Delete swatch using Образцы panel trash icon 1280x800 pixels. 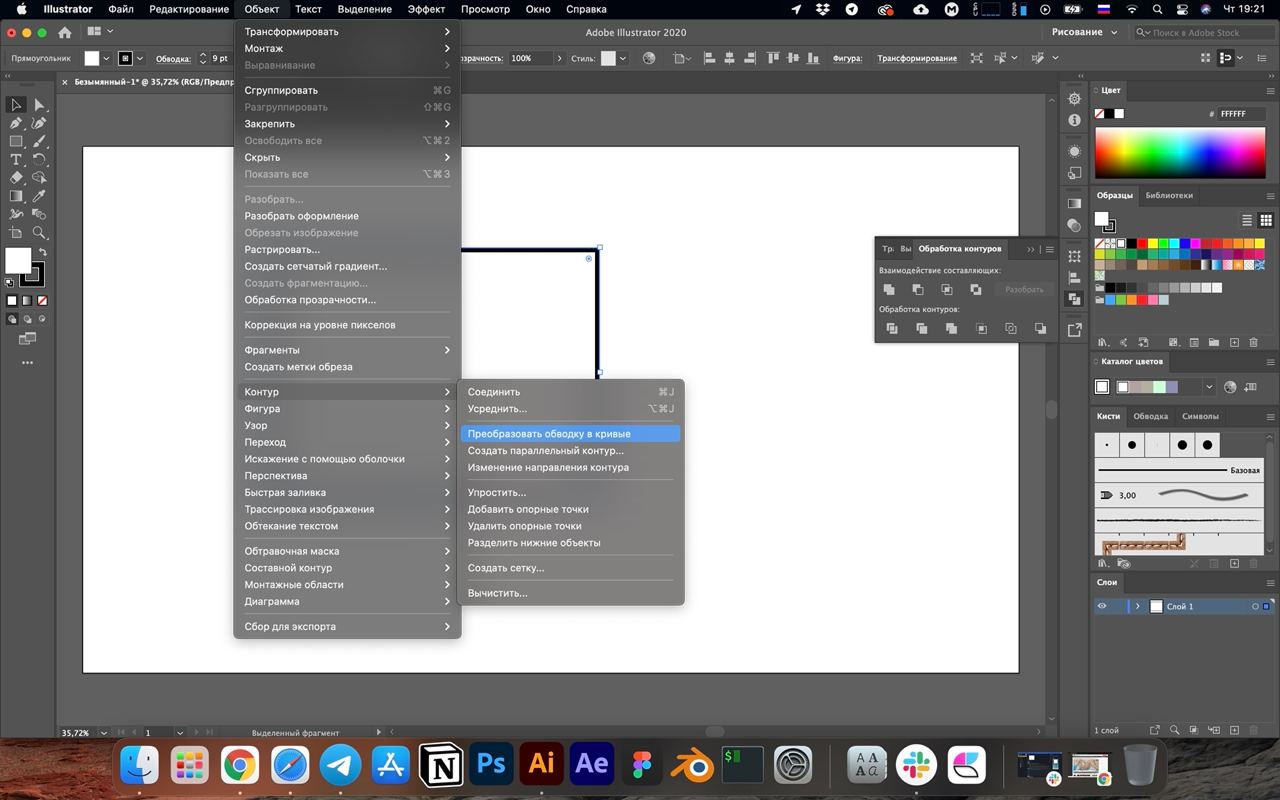coord(1253,343)
